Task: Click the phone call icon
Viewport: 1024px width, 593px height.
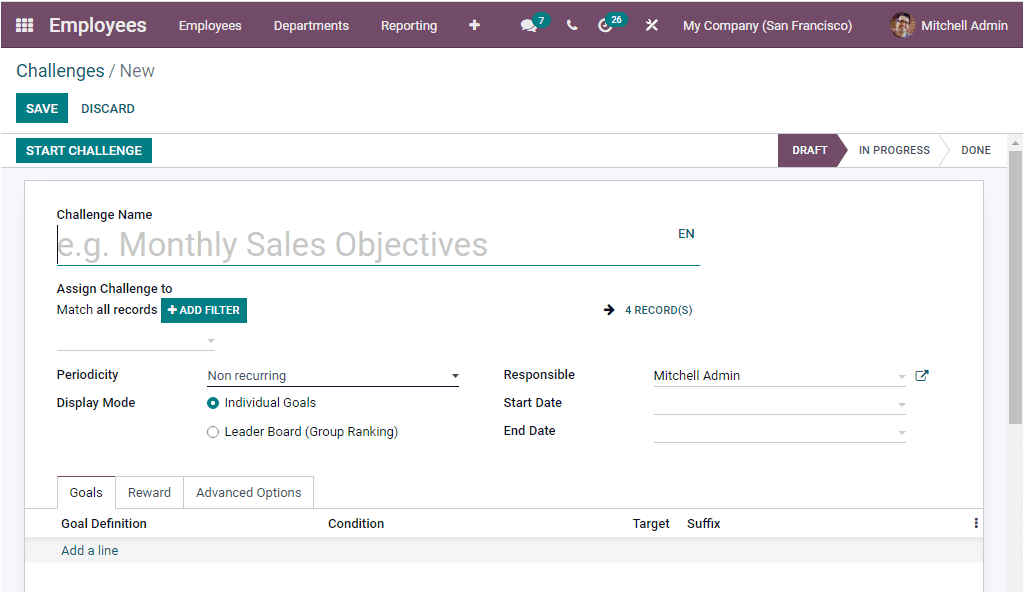Action: [x=571, y=25]
